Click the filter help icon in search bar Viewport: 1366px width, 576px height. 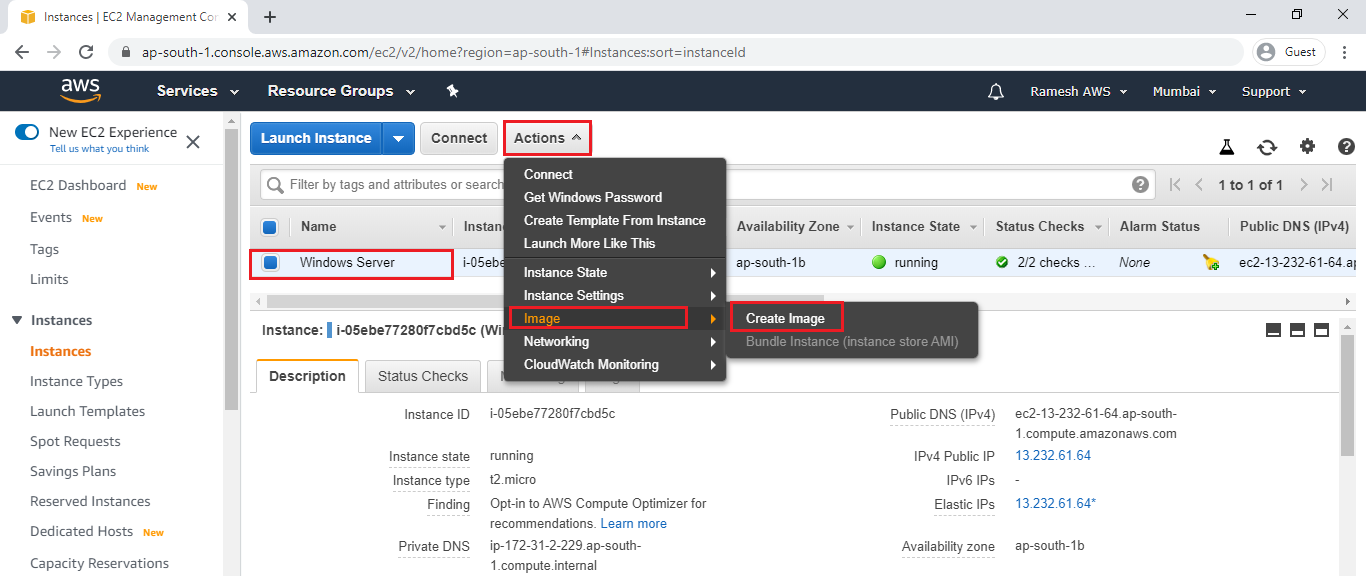[1141, 184]
